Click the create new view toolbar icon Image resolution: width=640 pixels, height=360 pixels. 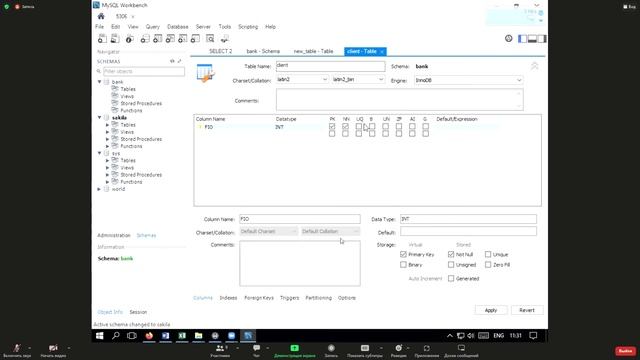[x=170, y=39]
